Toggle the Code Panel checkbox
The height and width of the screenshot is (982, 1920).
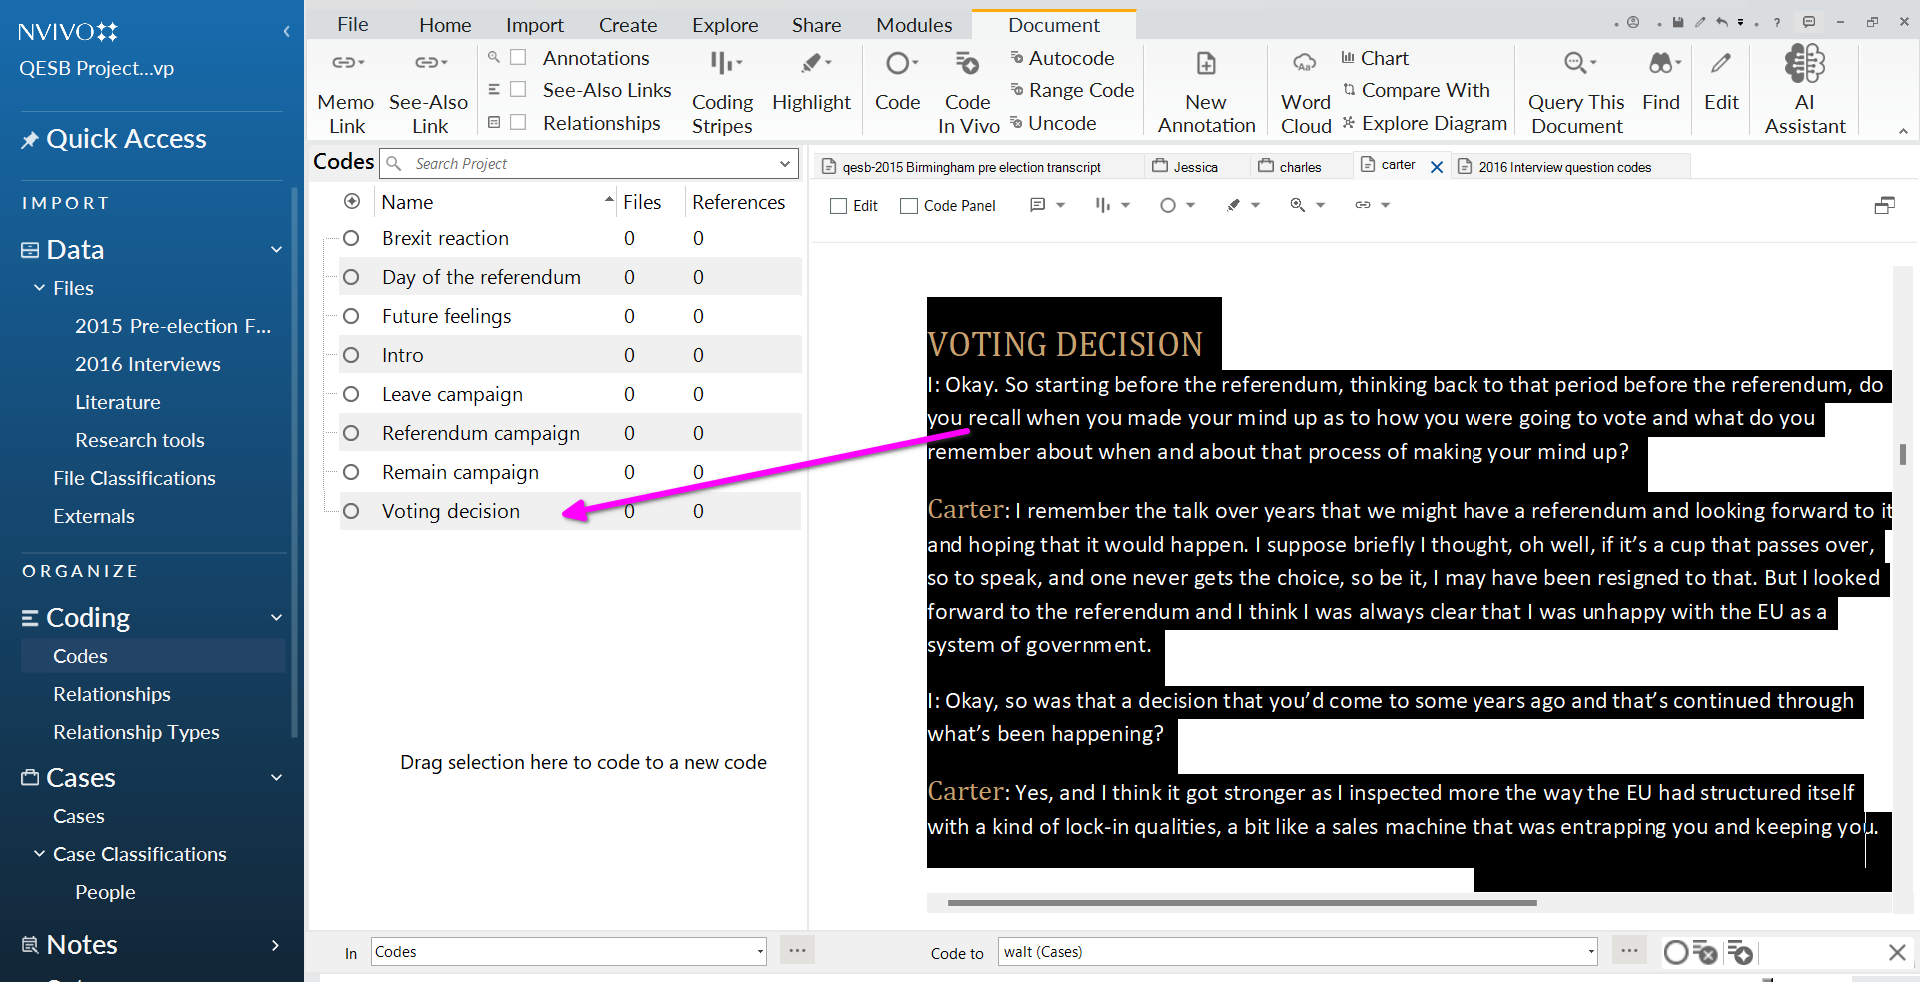tap(909, 206)
